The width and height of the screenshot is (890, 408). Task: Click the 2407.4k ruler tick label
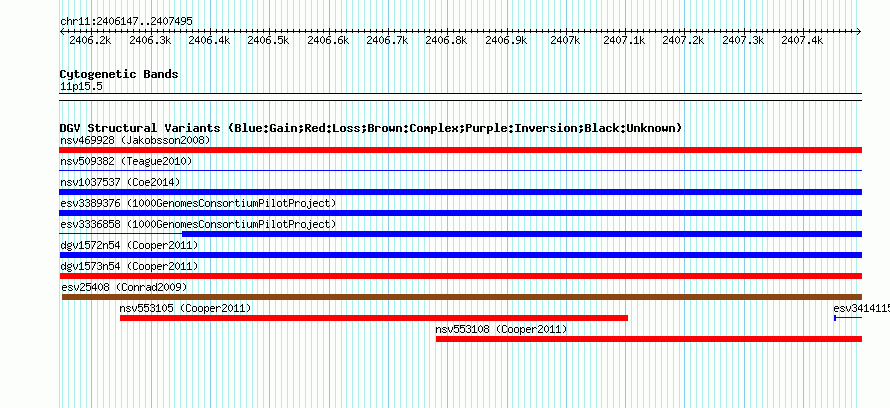[x=802, y=40]
